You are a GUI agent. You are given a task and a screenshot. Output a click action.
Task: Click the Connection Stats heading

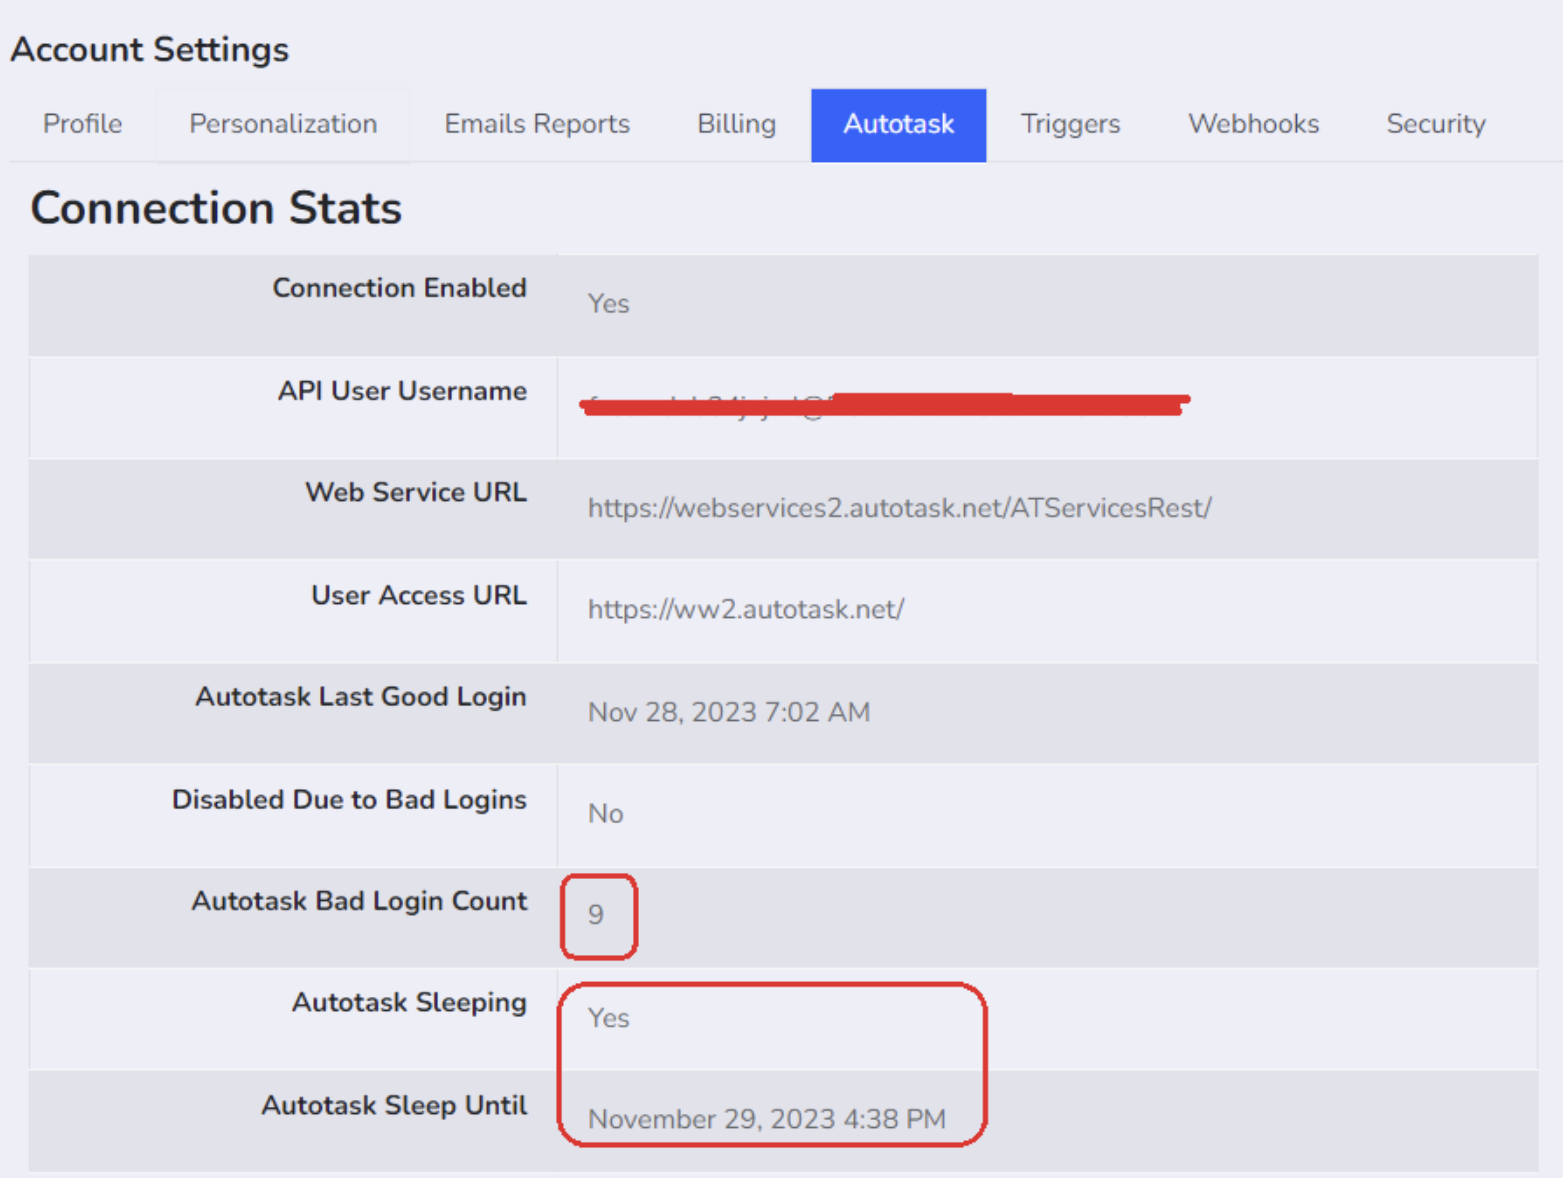click(216, 208)
